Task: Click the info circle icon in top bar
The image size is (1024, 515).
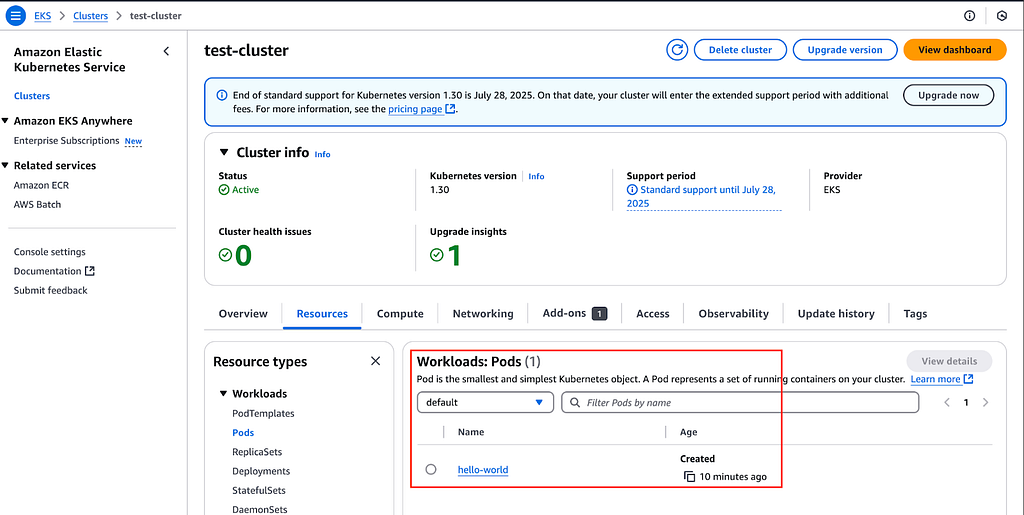Action: 970,16
